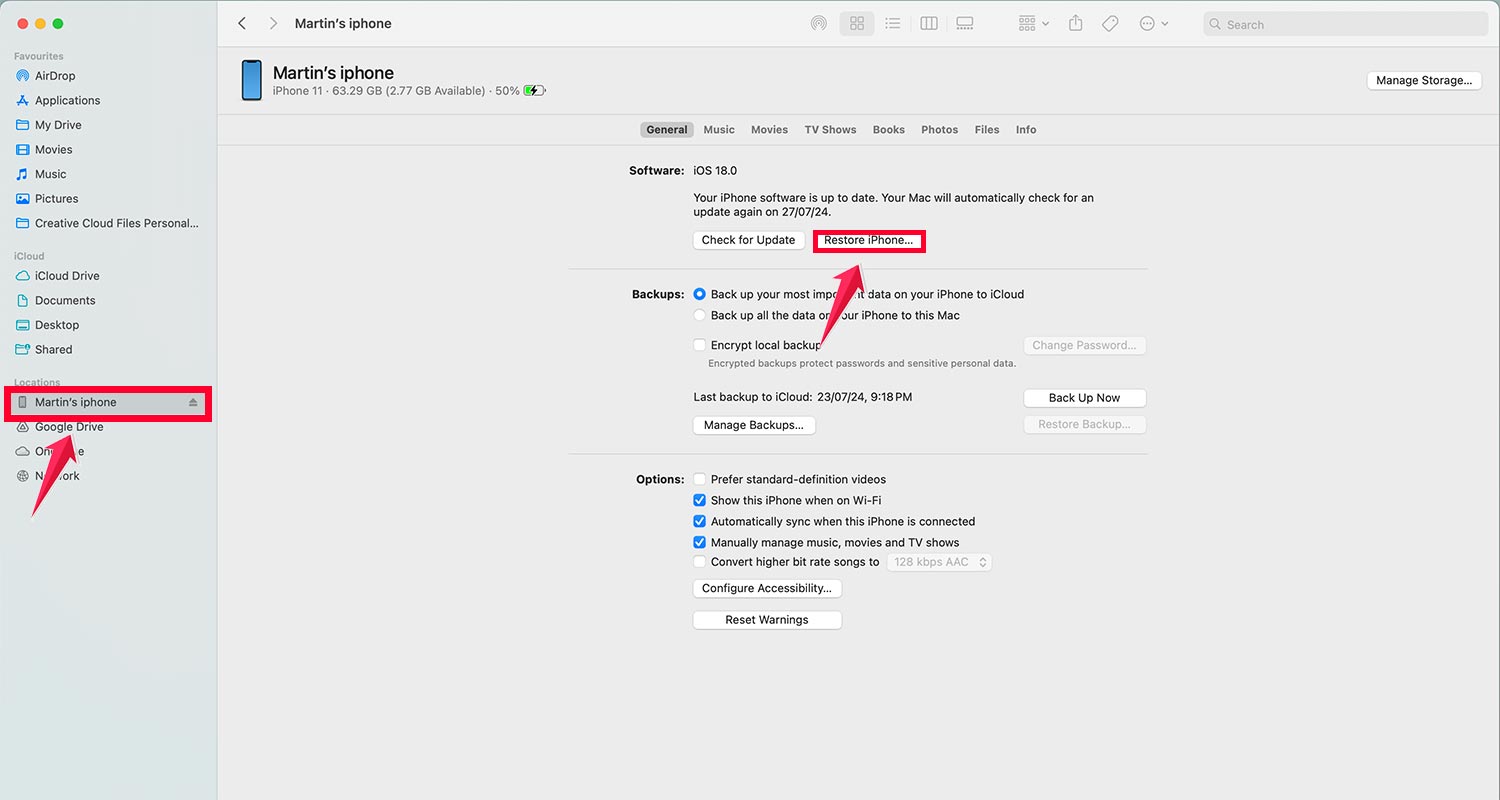Screen dimensions: 1500x800
Task: Switch to the Photos tab
Action: [x=939, y=129]
